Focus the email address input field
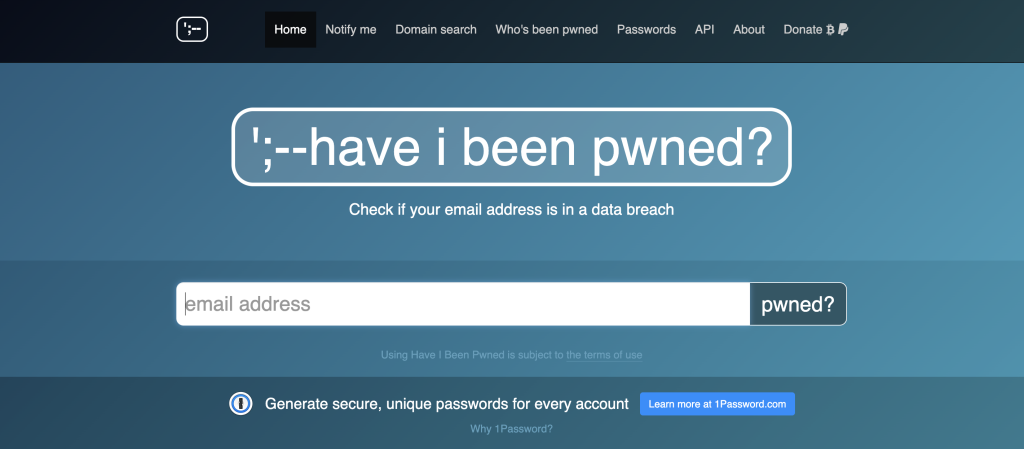This screenshot has width=1024, height=449. [463, 304]
